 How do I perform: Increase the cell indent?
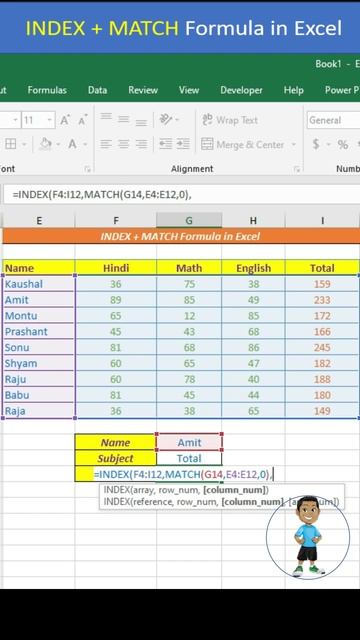tap(183, 144)
